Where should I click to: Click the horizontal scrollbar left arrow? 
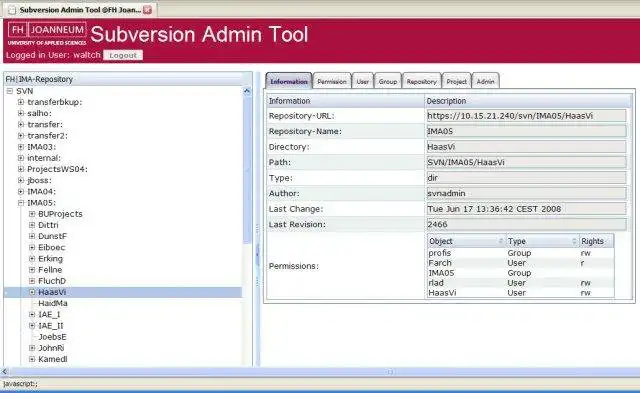pos(4,372)
